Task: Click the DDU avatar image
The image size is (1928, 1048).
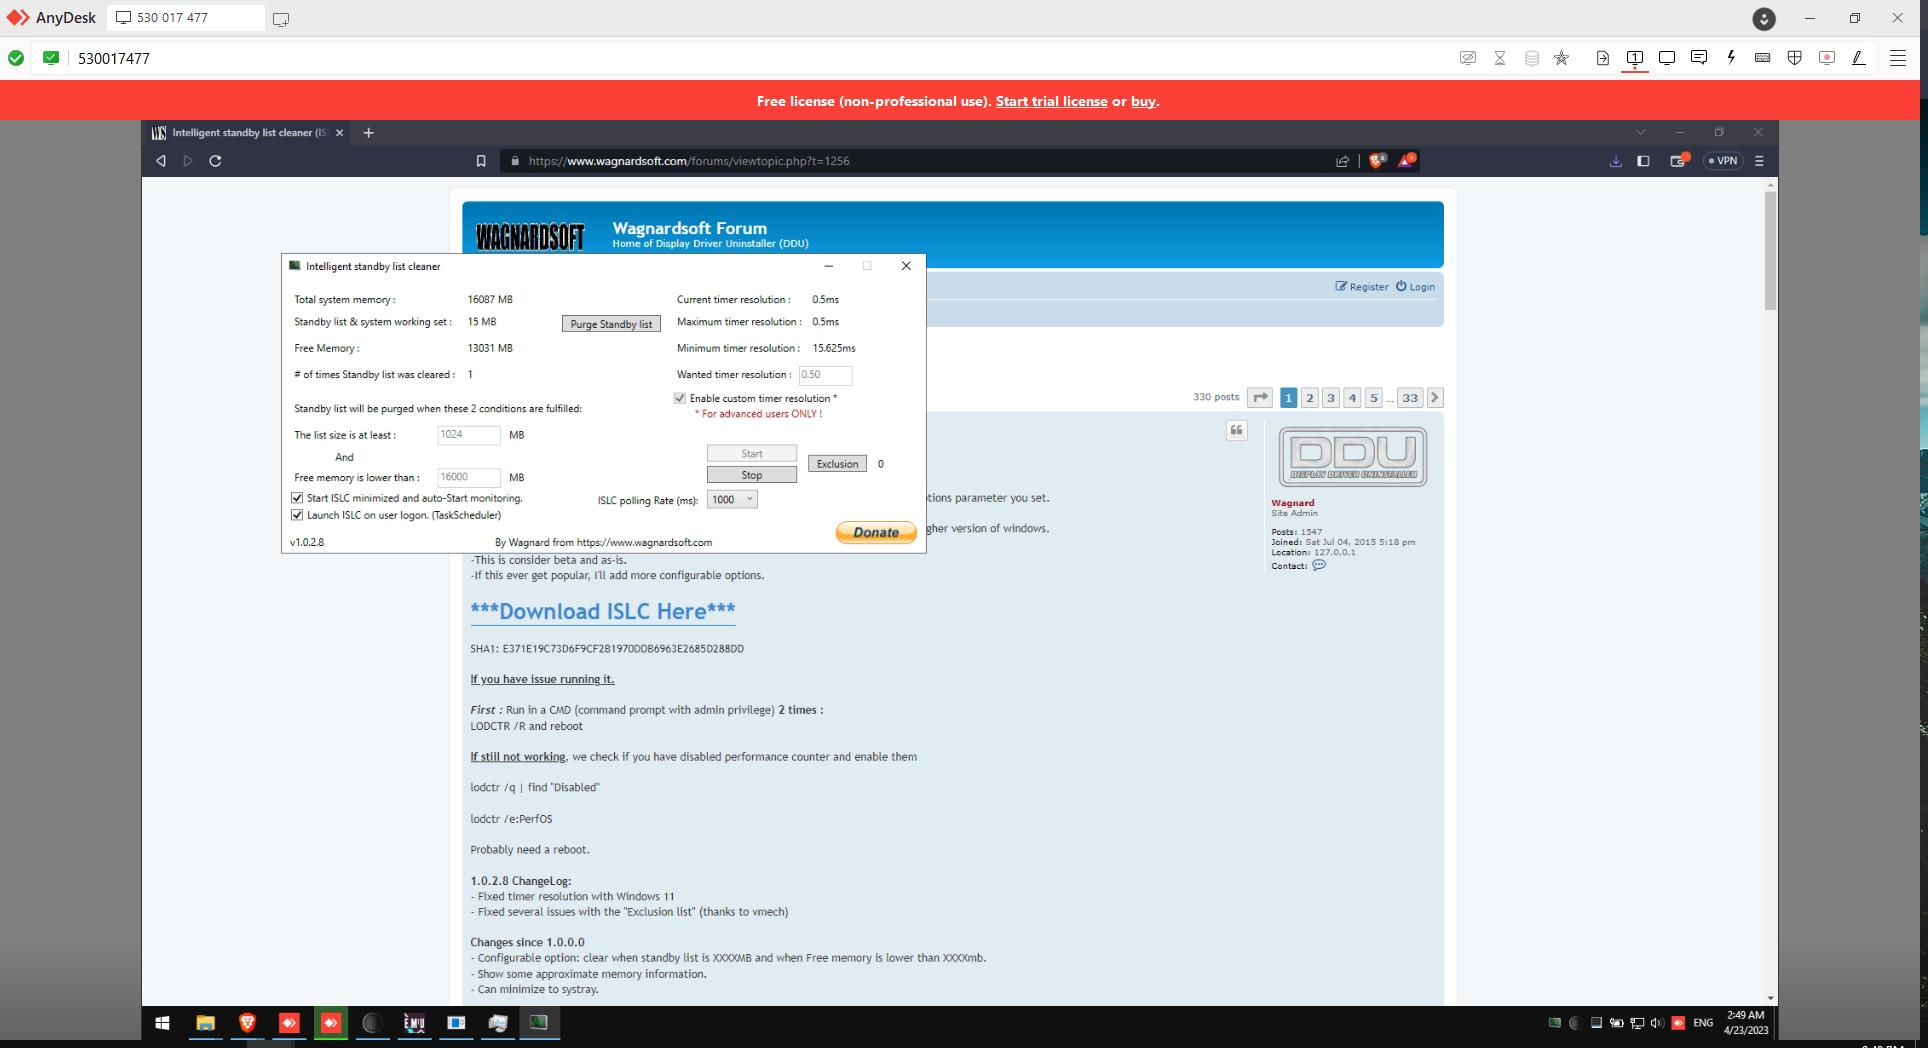Action: pyautogui.click(x=1352, y=457)
